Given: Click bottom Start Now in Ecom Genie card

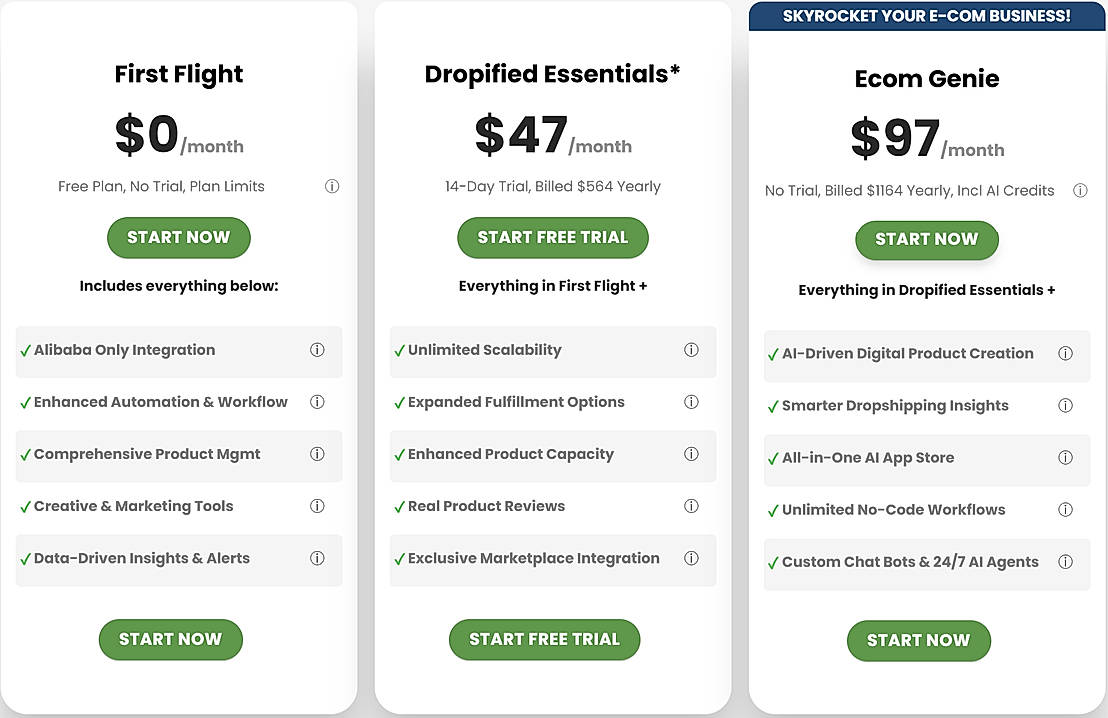Looking at the screenshot, I should (x=918, y=641).
